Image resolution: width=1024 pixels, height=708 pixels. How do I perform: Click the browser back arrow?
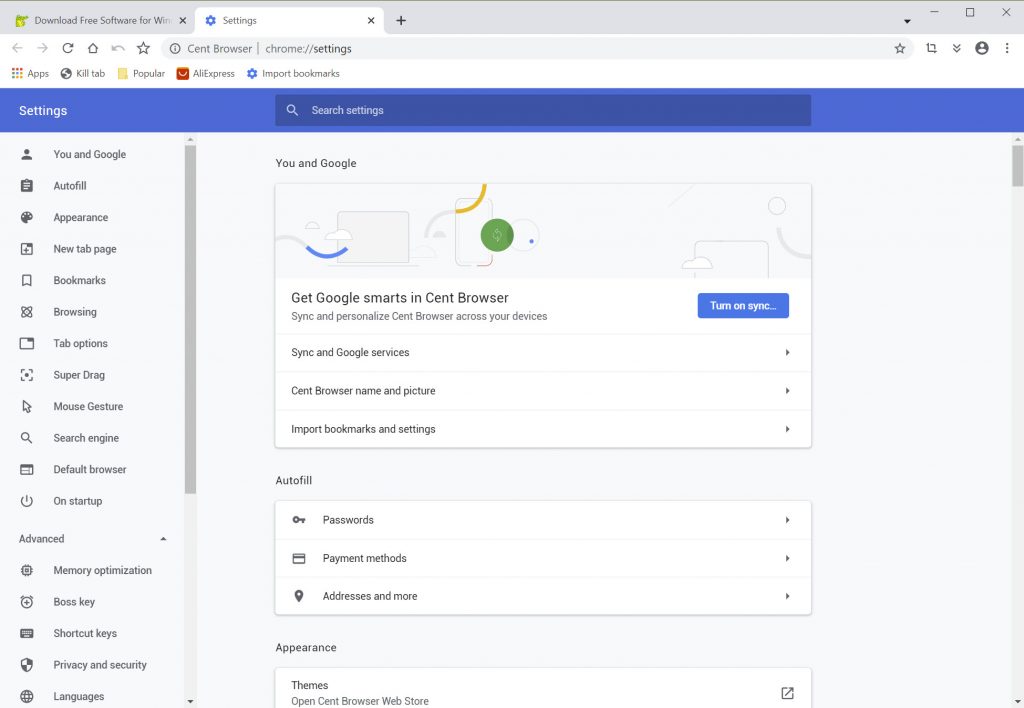(x=18, y=48)
